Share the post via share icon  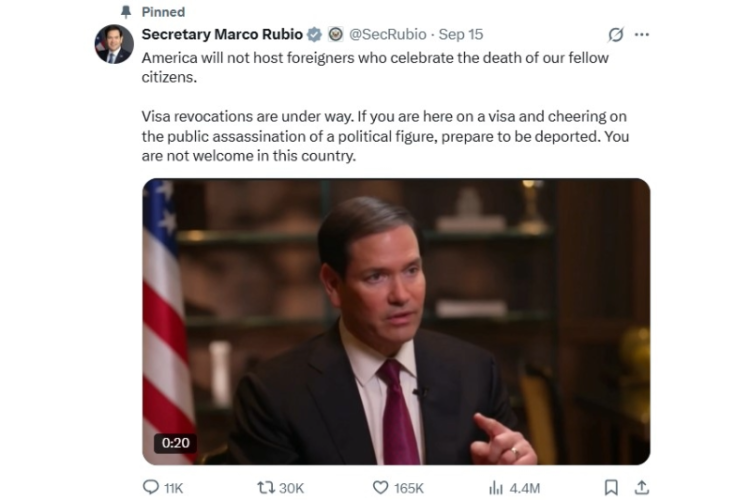(641, 487)
